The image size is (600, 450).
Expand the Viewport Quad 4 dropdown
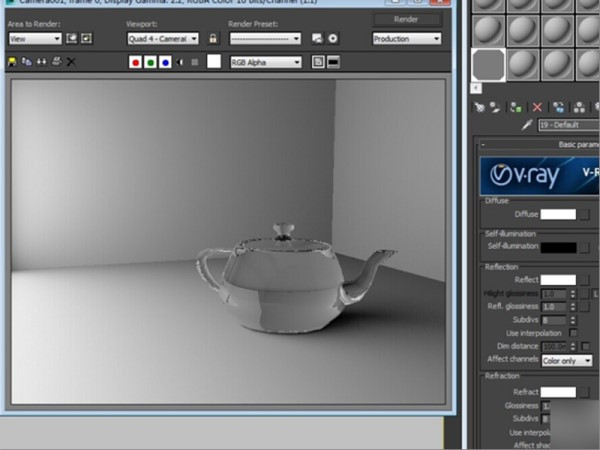[x=162, y=39]
